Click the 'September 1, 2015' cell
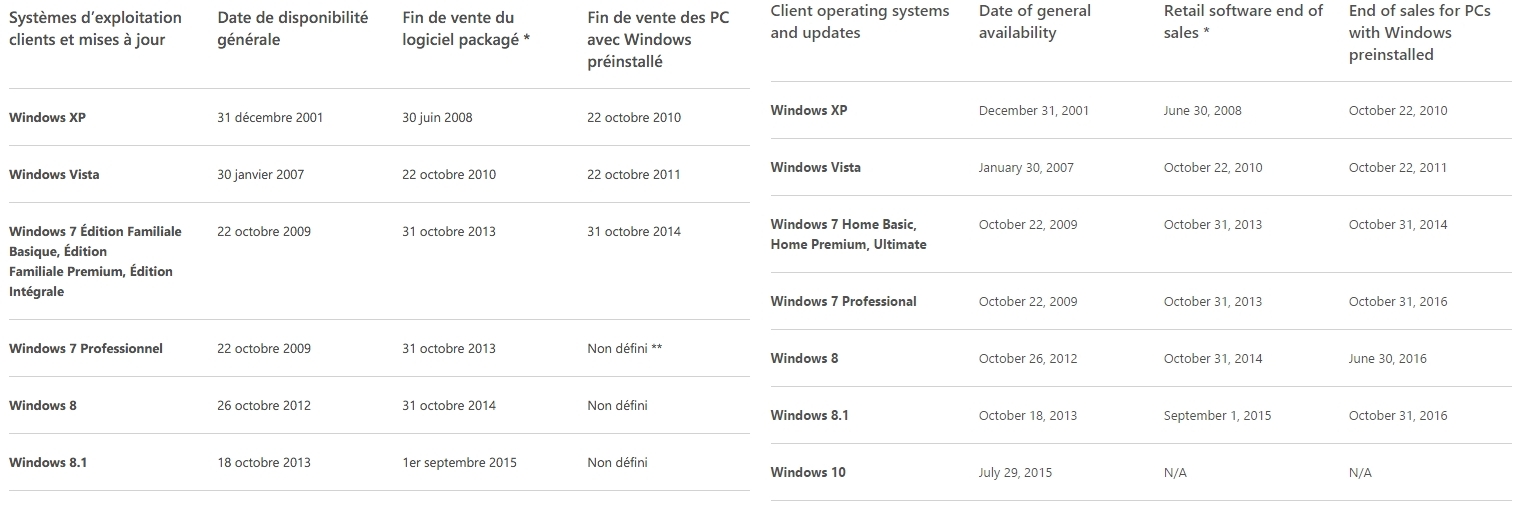The width and height of the screenshot is (1522, 505). (1217, 415)
